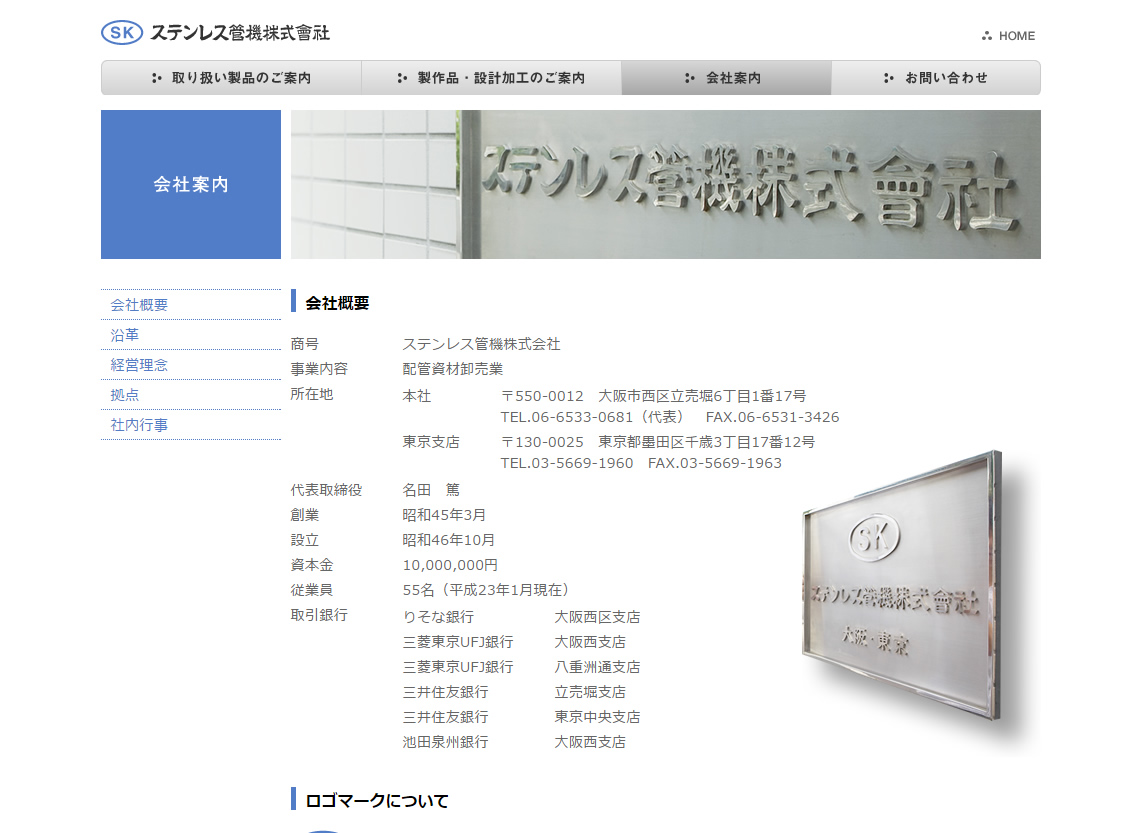This screenshot has height=833, width=1140.
Task: Click the 資本金 label
Action: click(x=312, y=565)
